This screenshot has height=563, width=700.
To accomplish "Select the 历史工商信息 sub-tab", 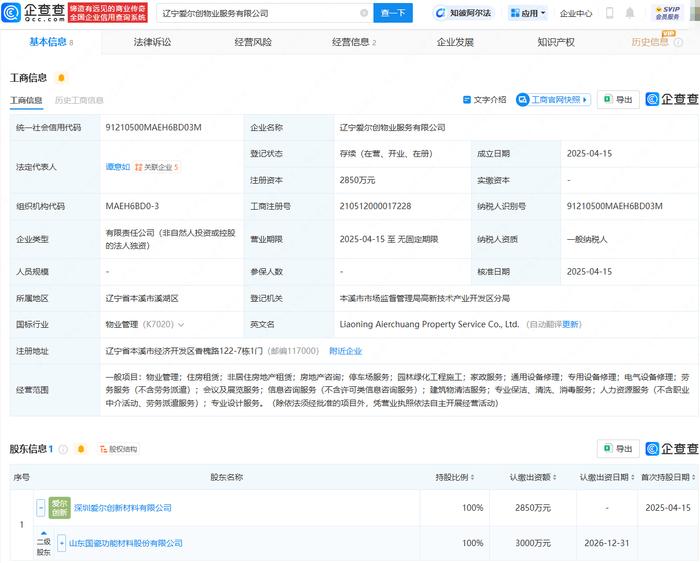I will coord(79,100).
